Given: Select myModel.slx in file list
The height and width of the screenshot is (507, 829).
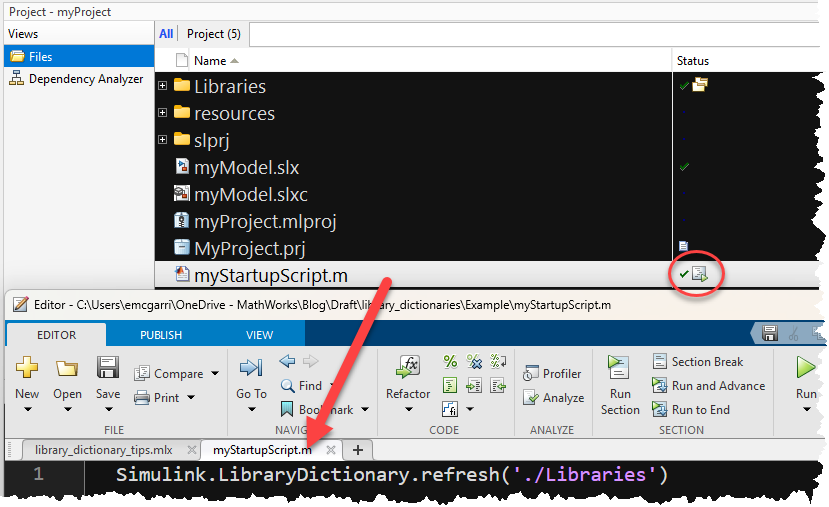Looking at the screenshot, I should (x=246, y=167).
